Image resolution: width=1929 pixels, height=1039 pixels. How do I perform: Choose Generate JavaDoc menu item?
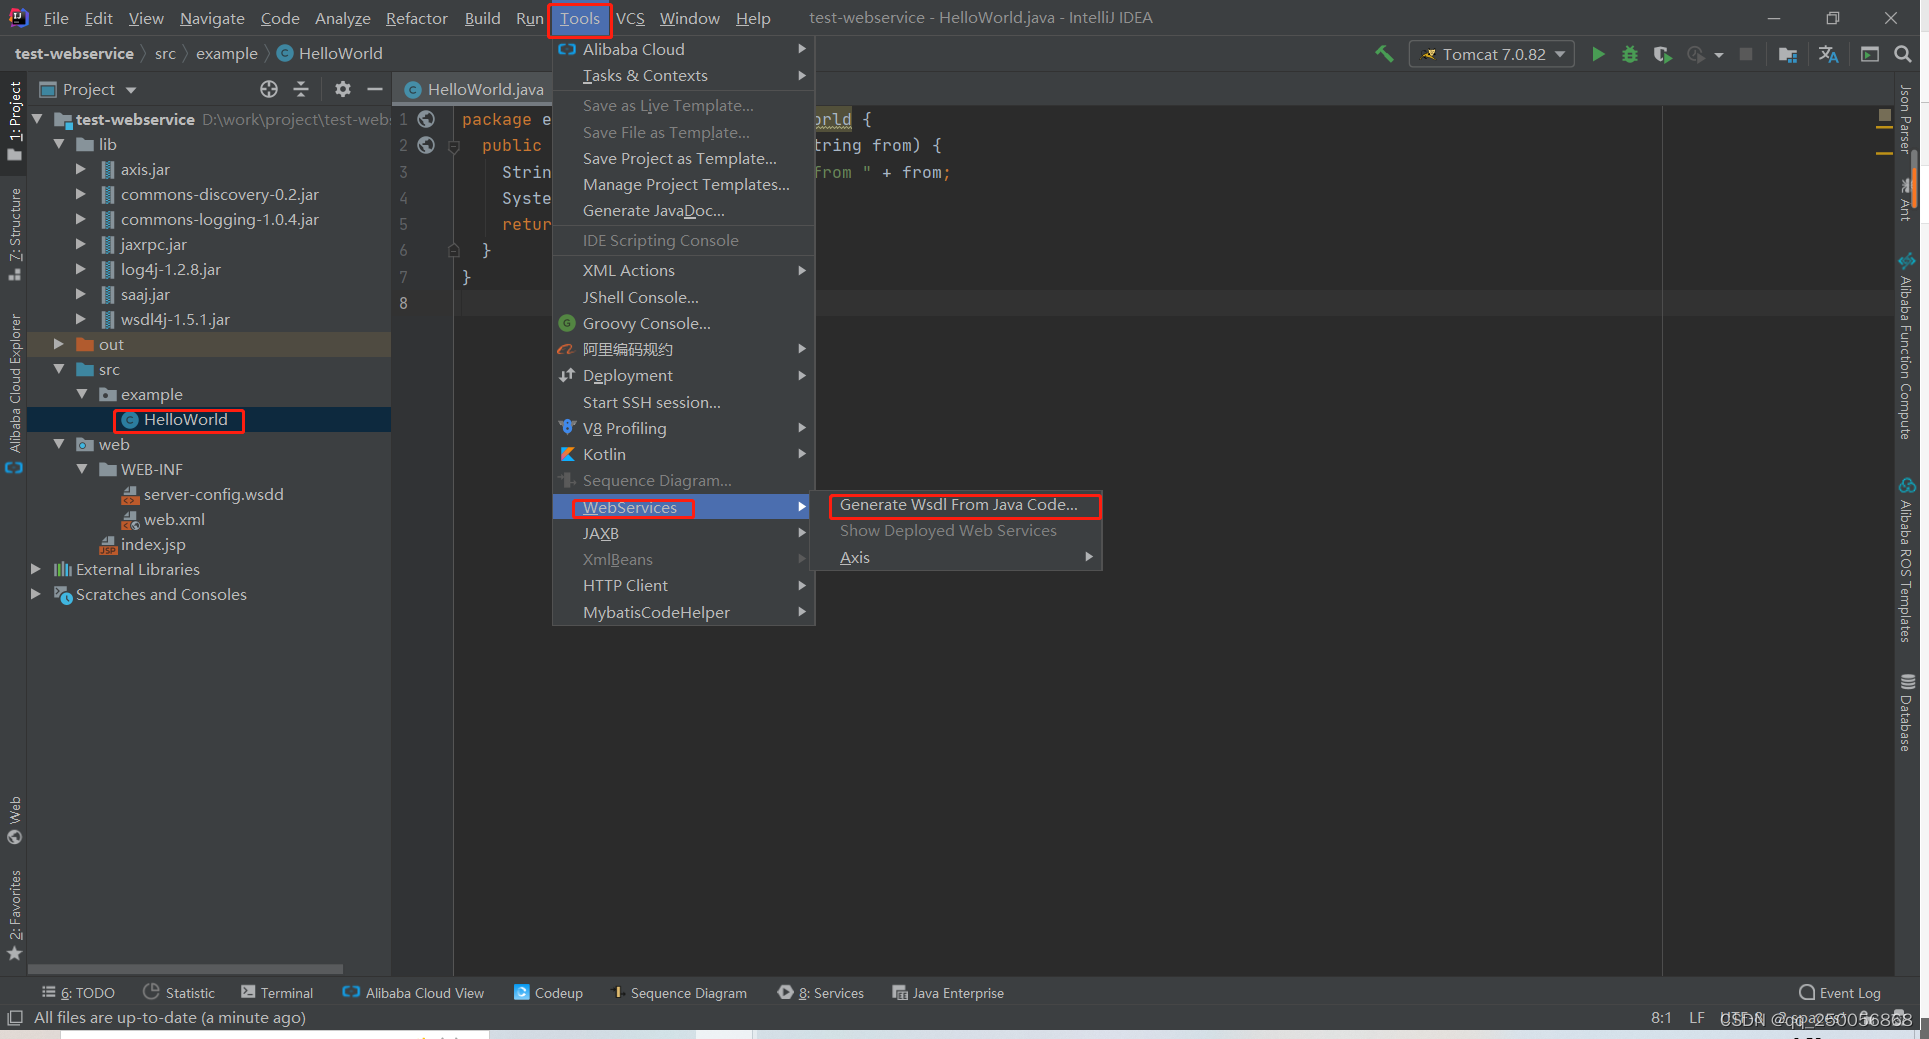[x=684, y=210]
